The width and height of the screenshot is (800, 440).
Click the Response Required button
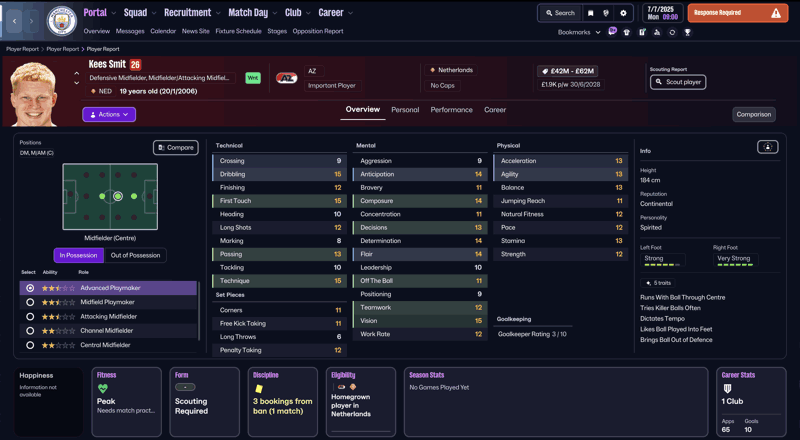(738, 13)
